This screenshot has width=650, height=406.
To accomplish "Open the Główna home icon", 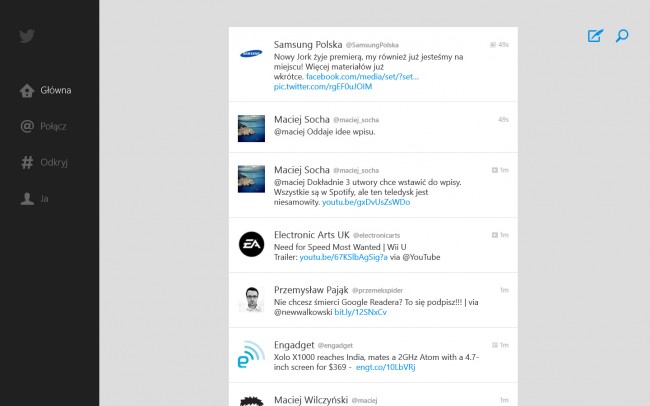I will point(27,90).
